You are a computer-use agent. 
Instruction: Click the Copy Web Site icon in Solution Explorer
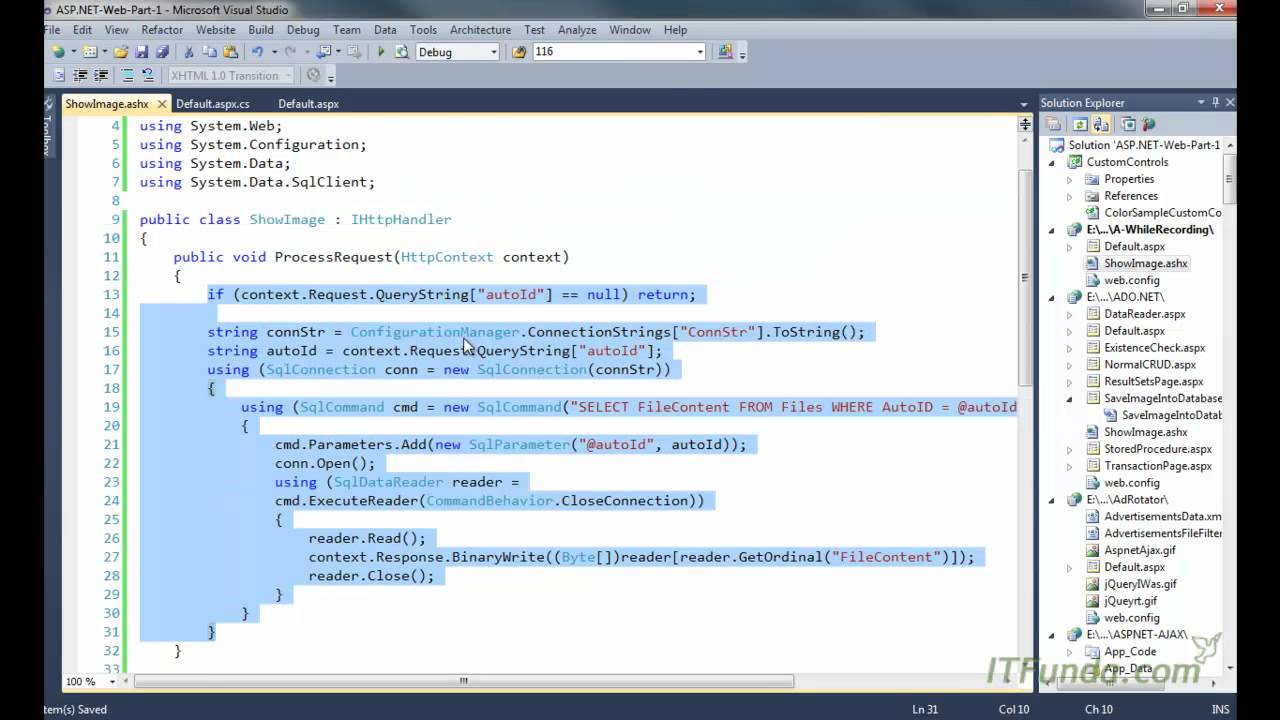click(1128, 124)
